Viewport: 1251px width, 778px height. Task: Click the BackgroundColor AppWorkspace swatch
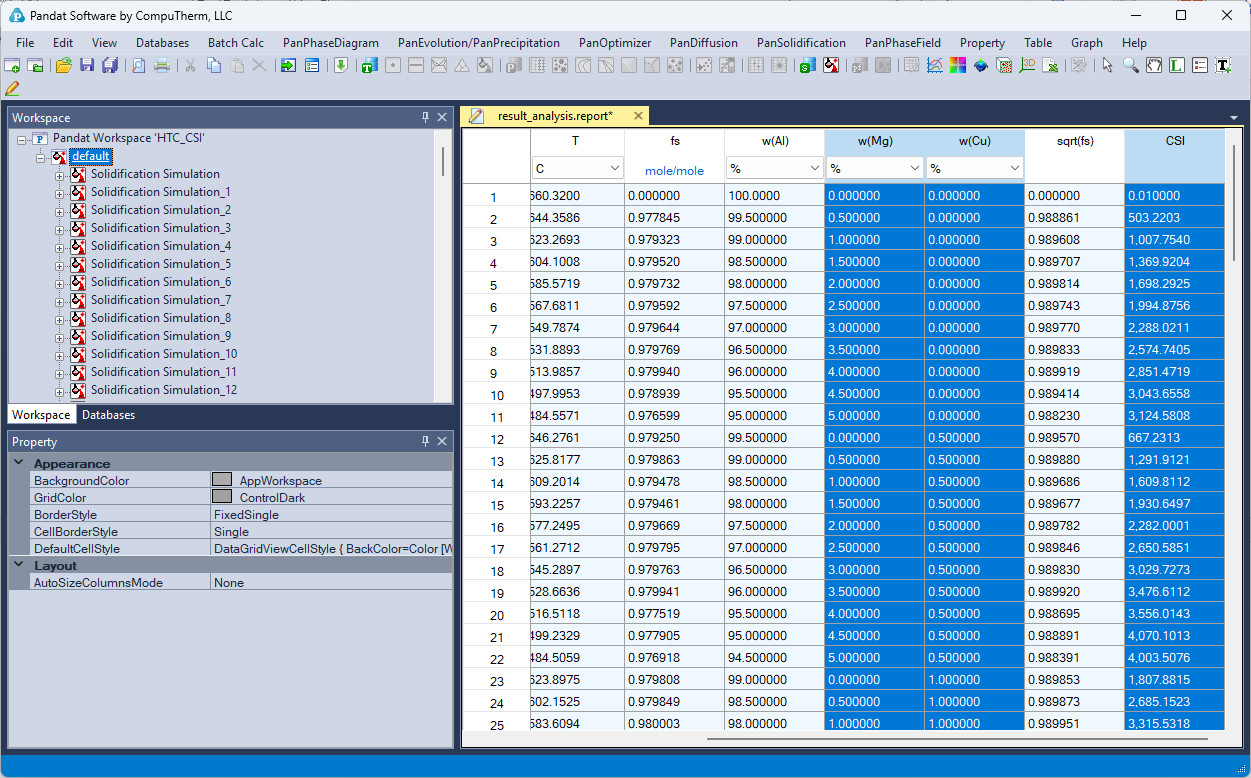click(x=222, y=481)
